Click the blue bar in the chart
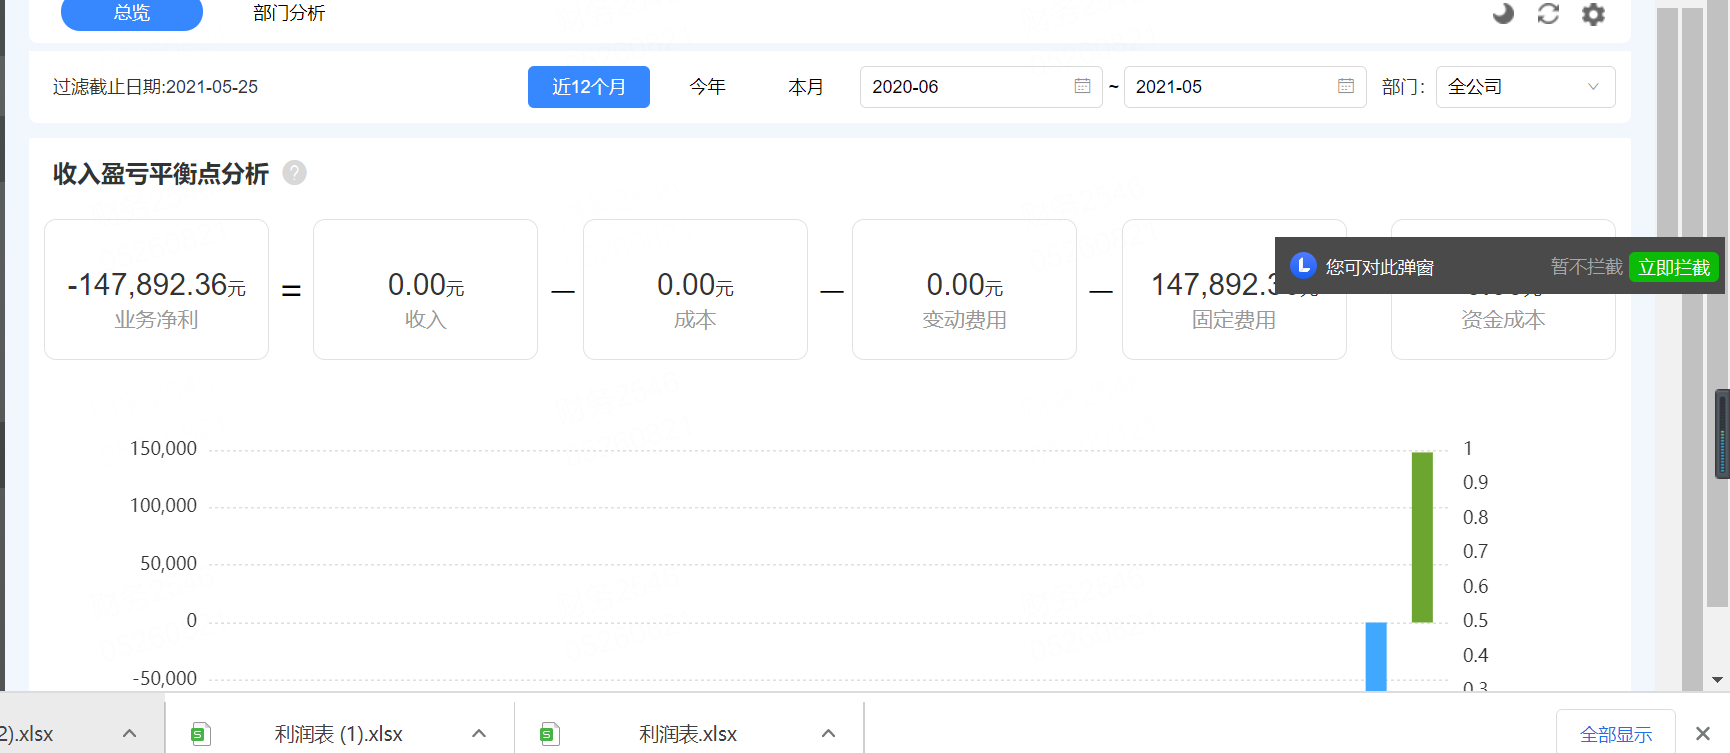This screenshot has height=753, width=1730. tap(1376, 656)
